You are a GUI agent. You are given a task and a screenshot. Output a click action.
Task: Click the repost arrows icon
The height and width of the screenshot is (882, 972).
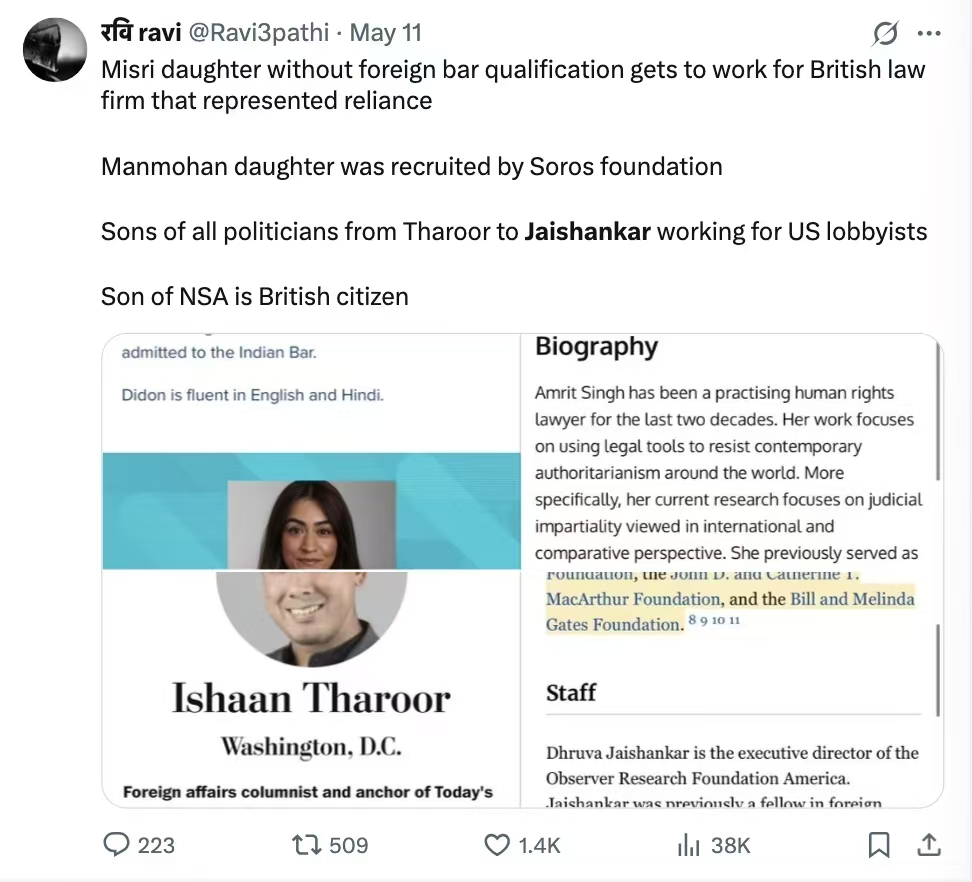(303, 845)
